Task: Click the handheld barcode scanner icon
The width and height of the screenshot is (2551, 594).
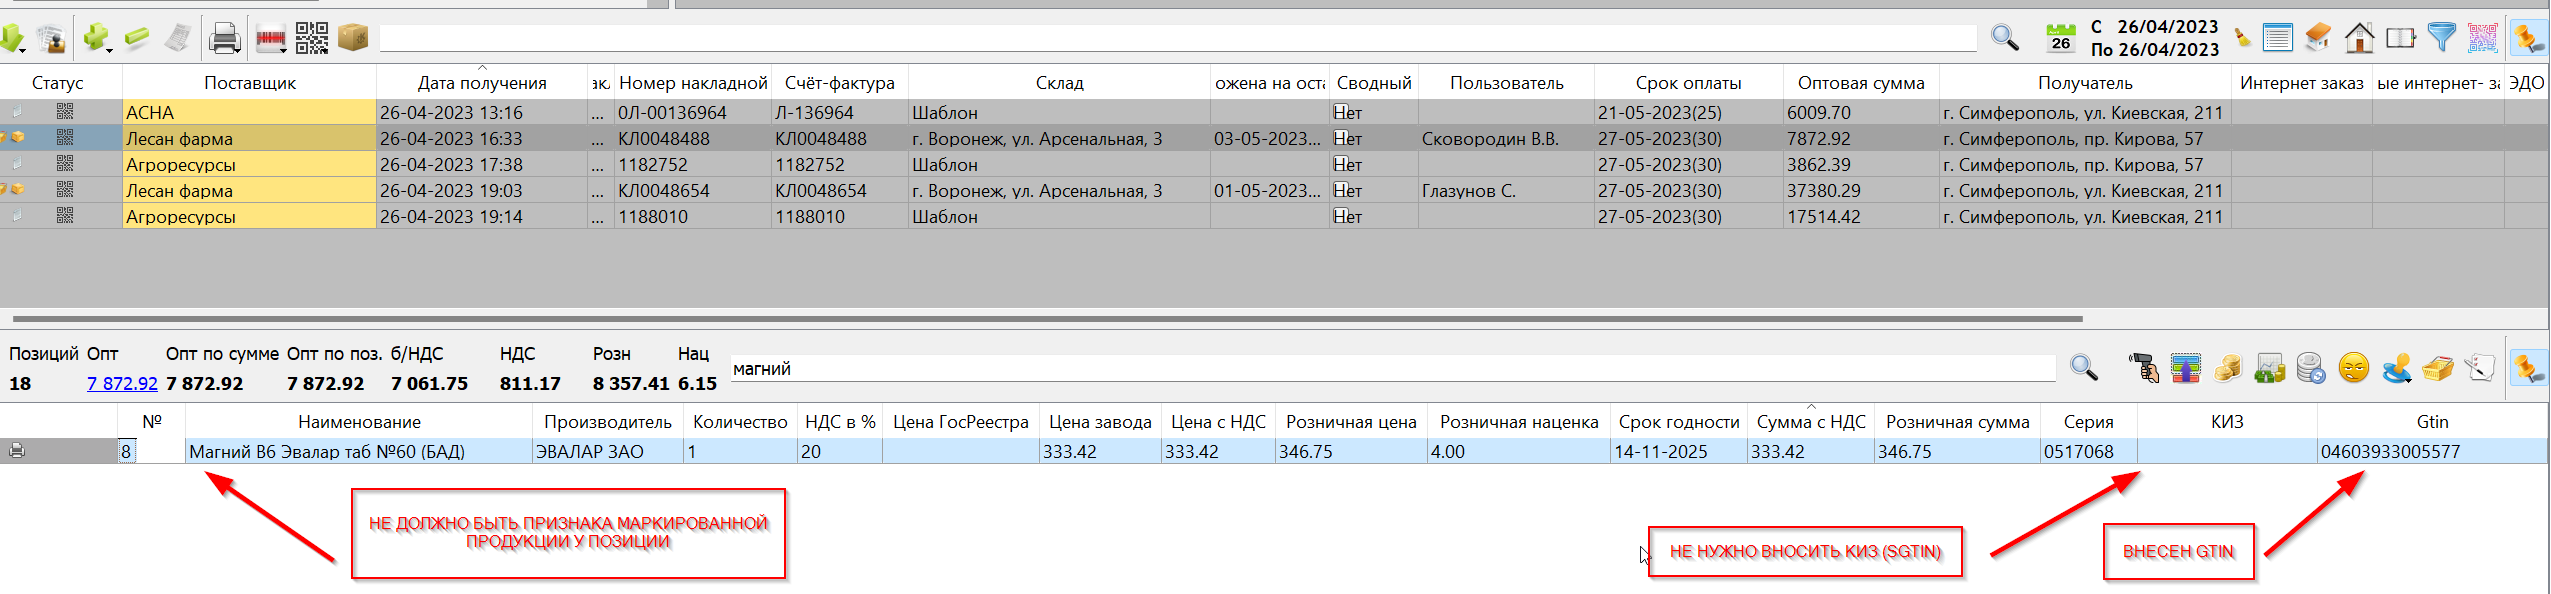Action: coord(2143,368)
